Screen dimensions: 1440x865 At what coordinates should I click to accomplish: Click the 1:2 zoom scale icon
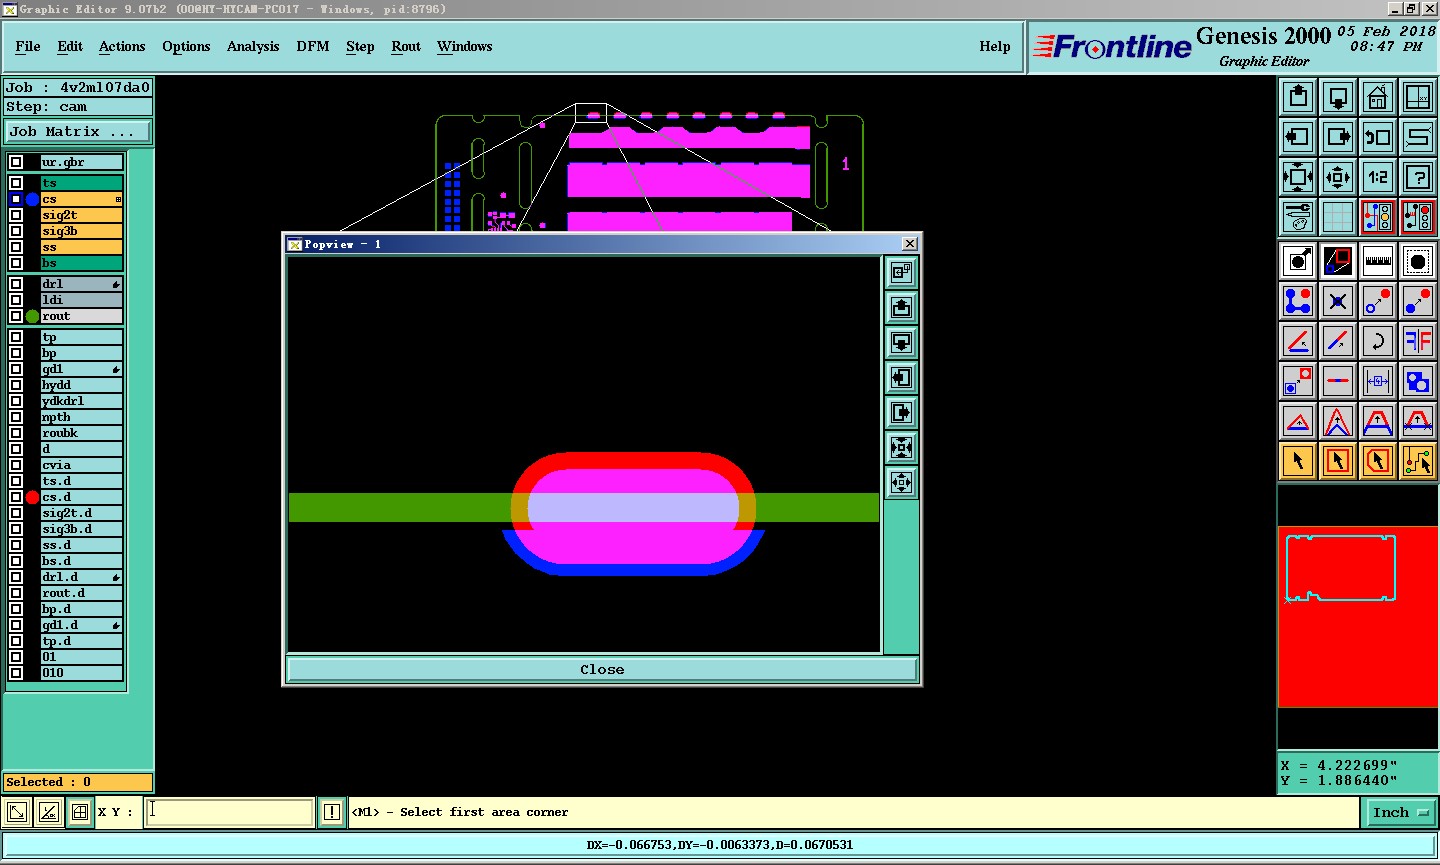[1378, 177]
